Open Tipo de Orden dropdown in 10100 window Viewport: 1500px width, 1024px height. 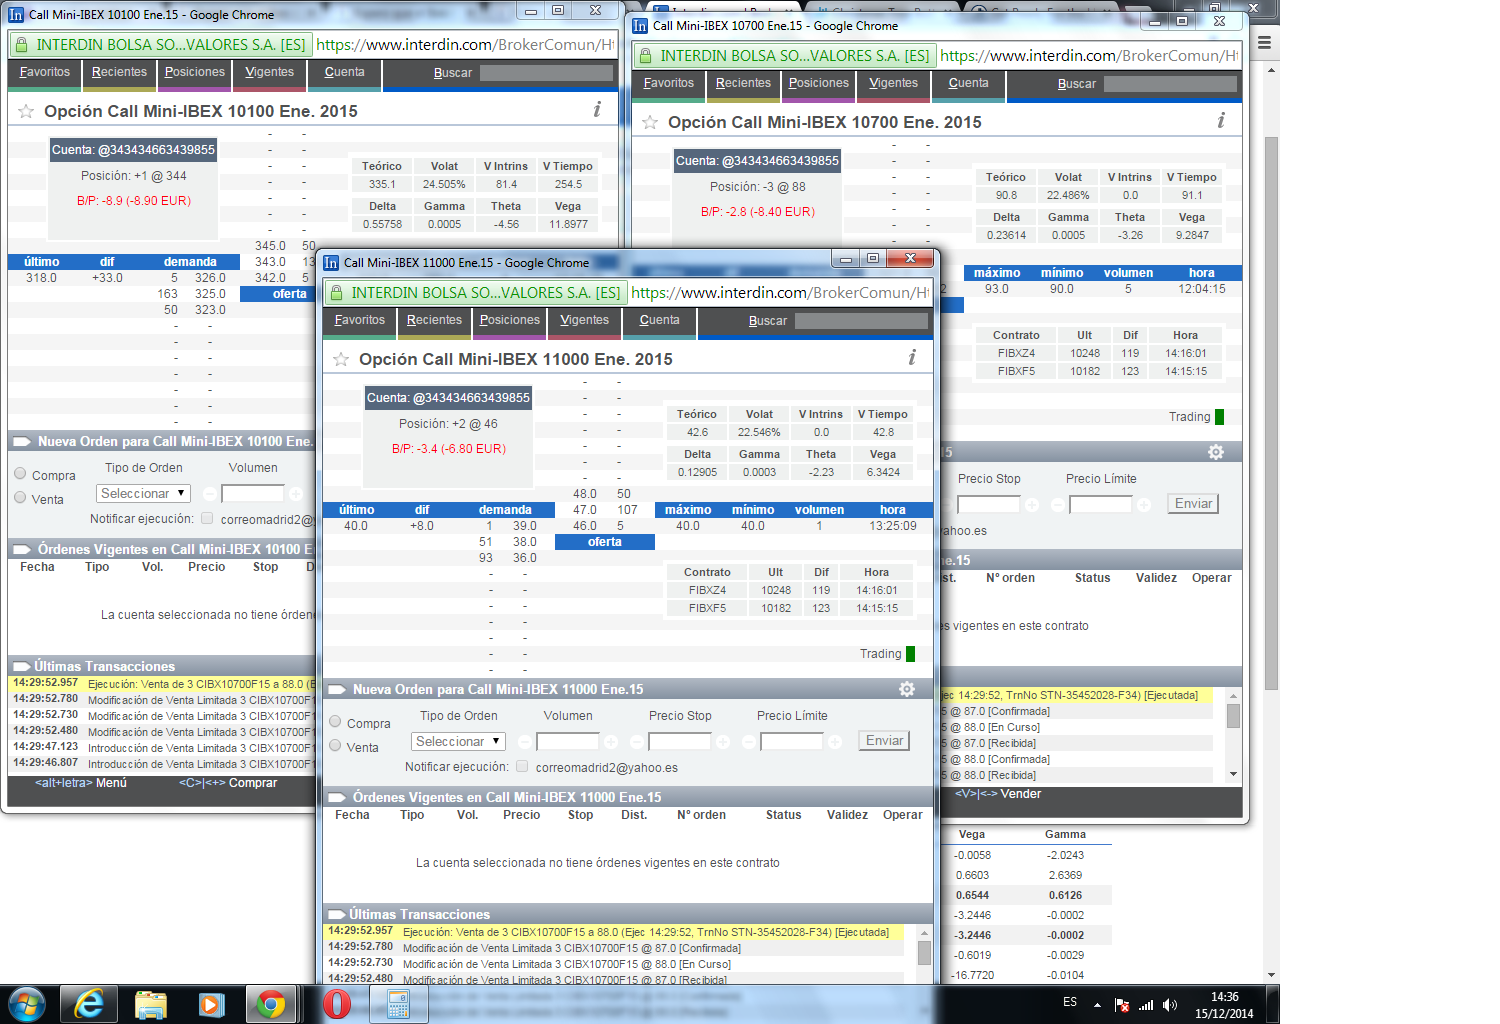point(143,494)
